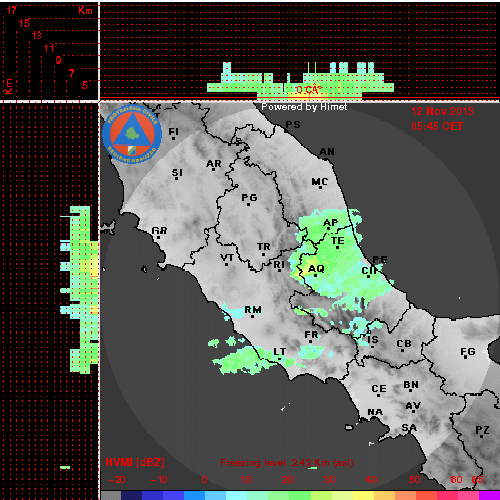The height and width of the screenshot is (500, 500).
Task: Click the yellow echo core near AQ
Action: [x=305, y=268]
